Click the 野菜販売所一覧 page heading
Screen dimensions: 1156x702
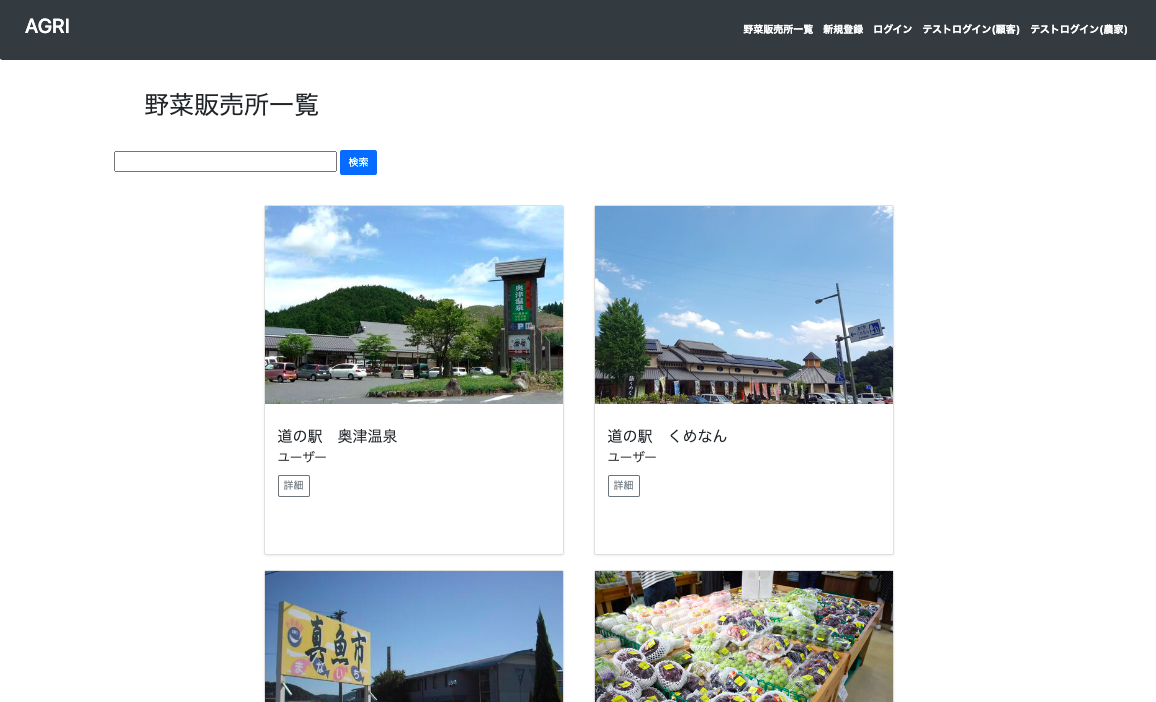click(x=231, y=105)
